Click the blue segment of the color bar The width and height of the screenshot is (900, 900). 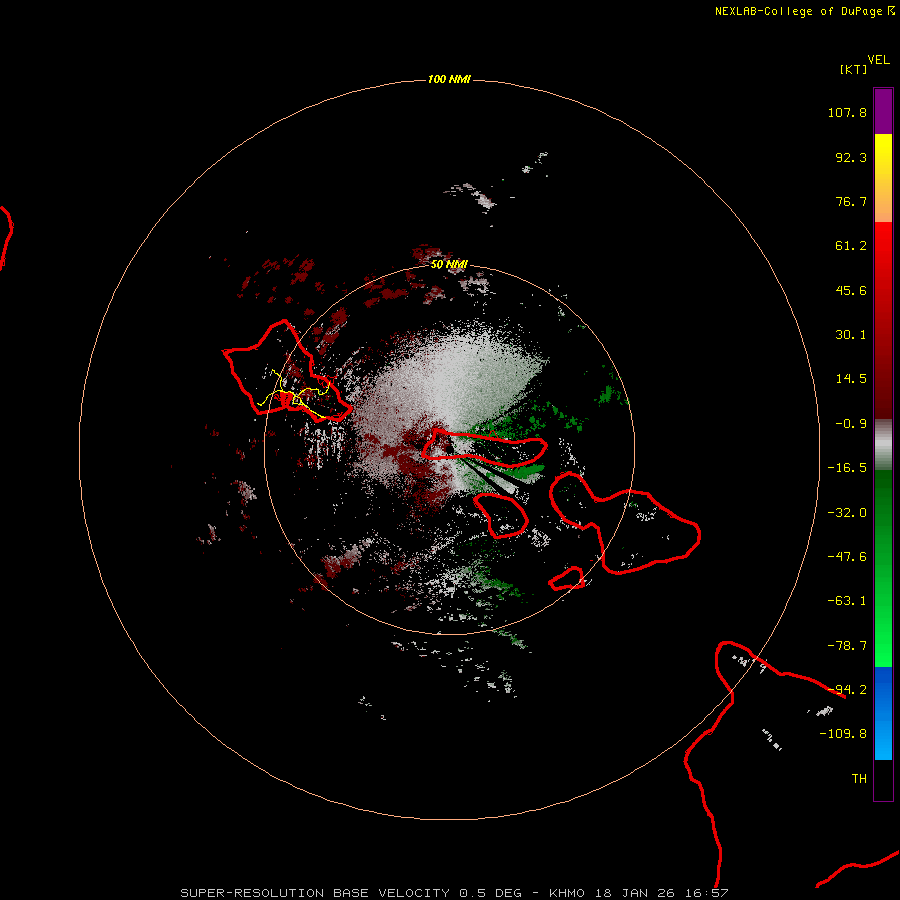click(x=883, y=713)
